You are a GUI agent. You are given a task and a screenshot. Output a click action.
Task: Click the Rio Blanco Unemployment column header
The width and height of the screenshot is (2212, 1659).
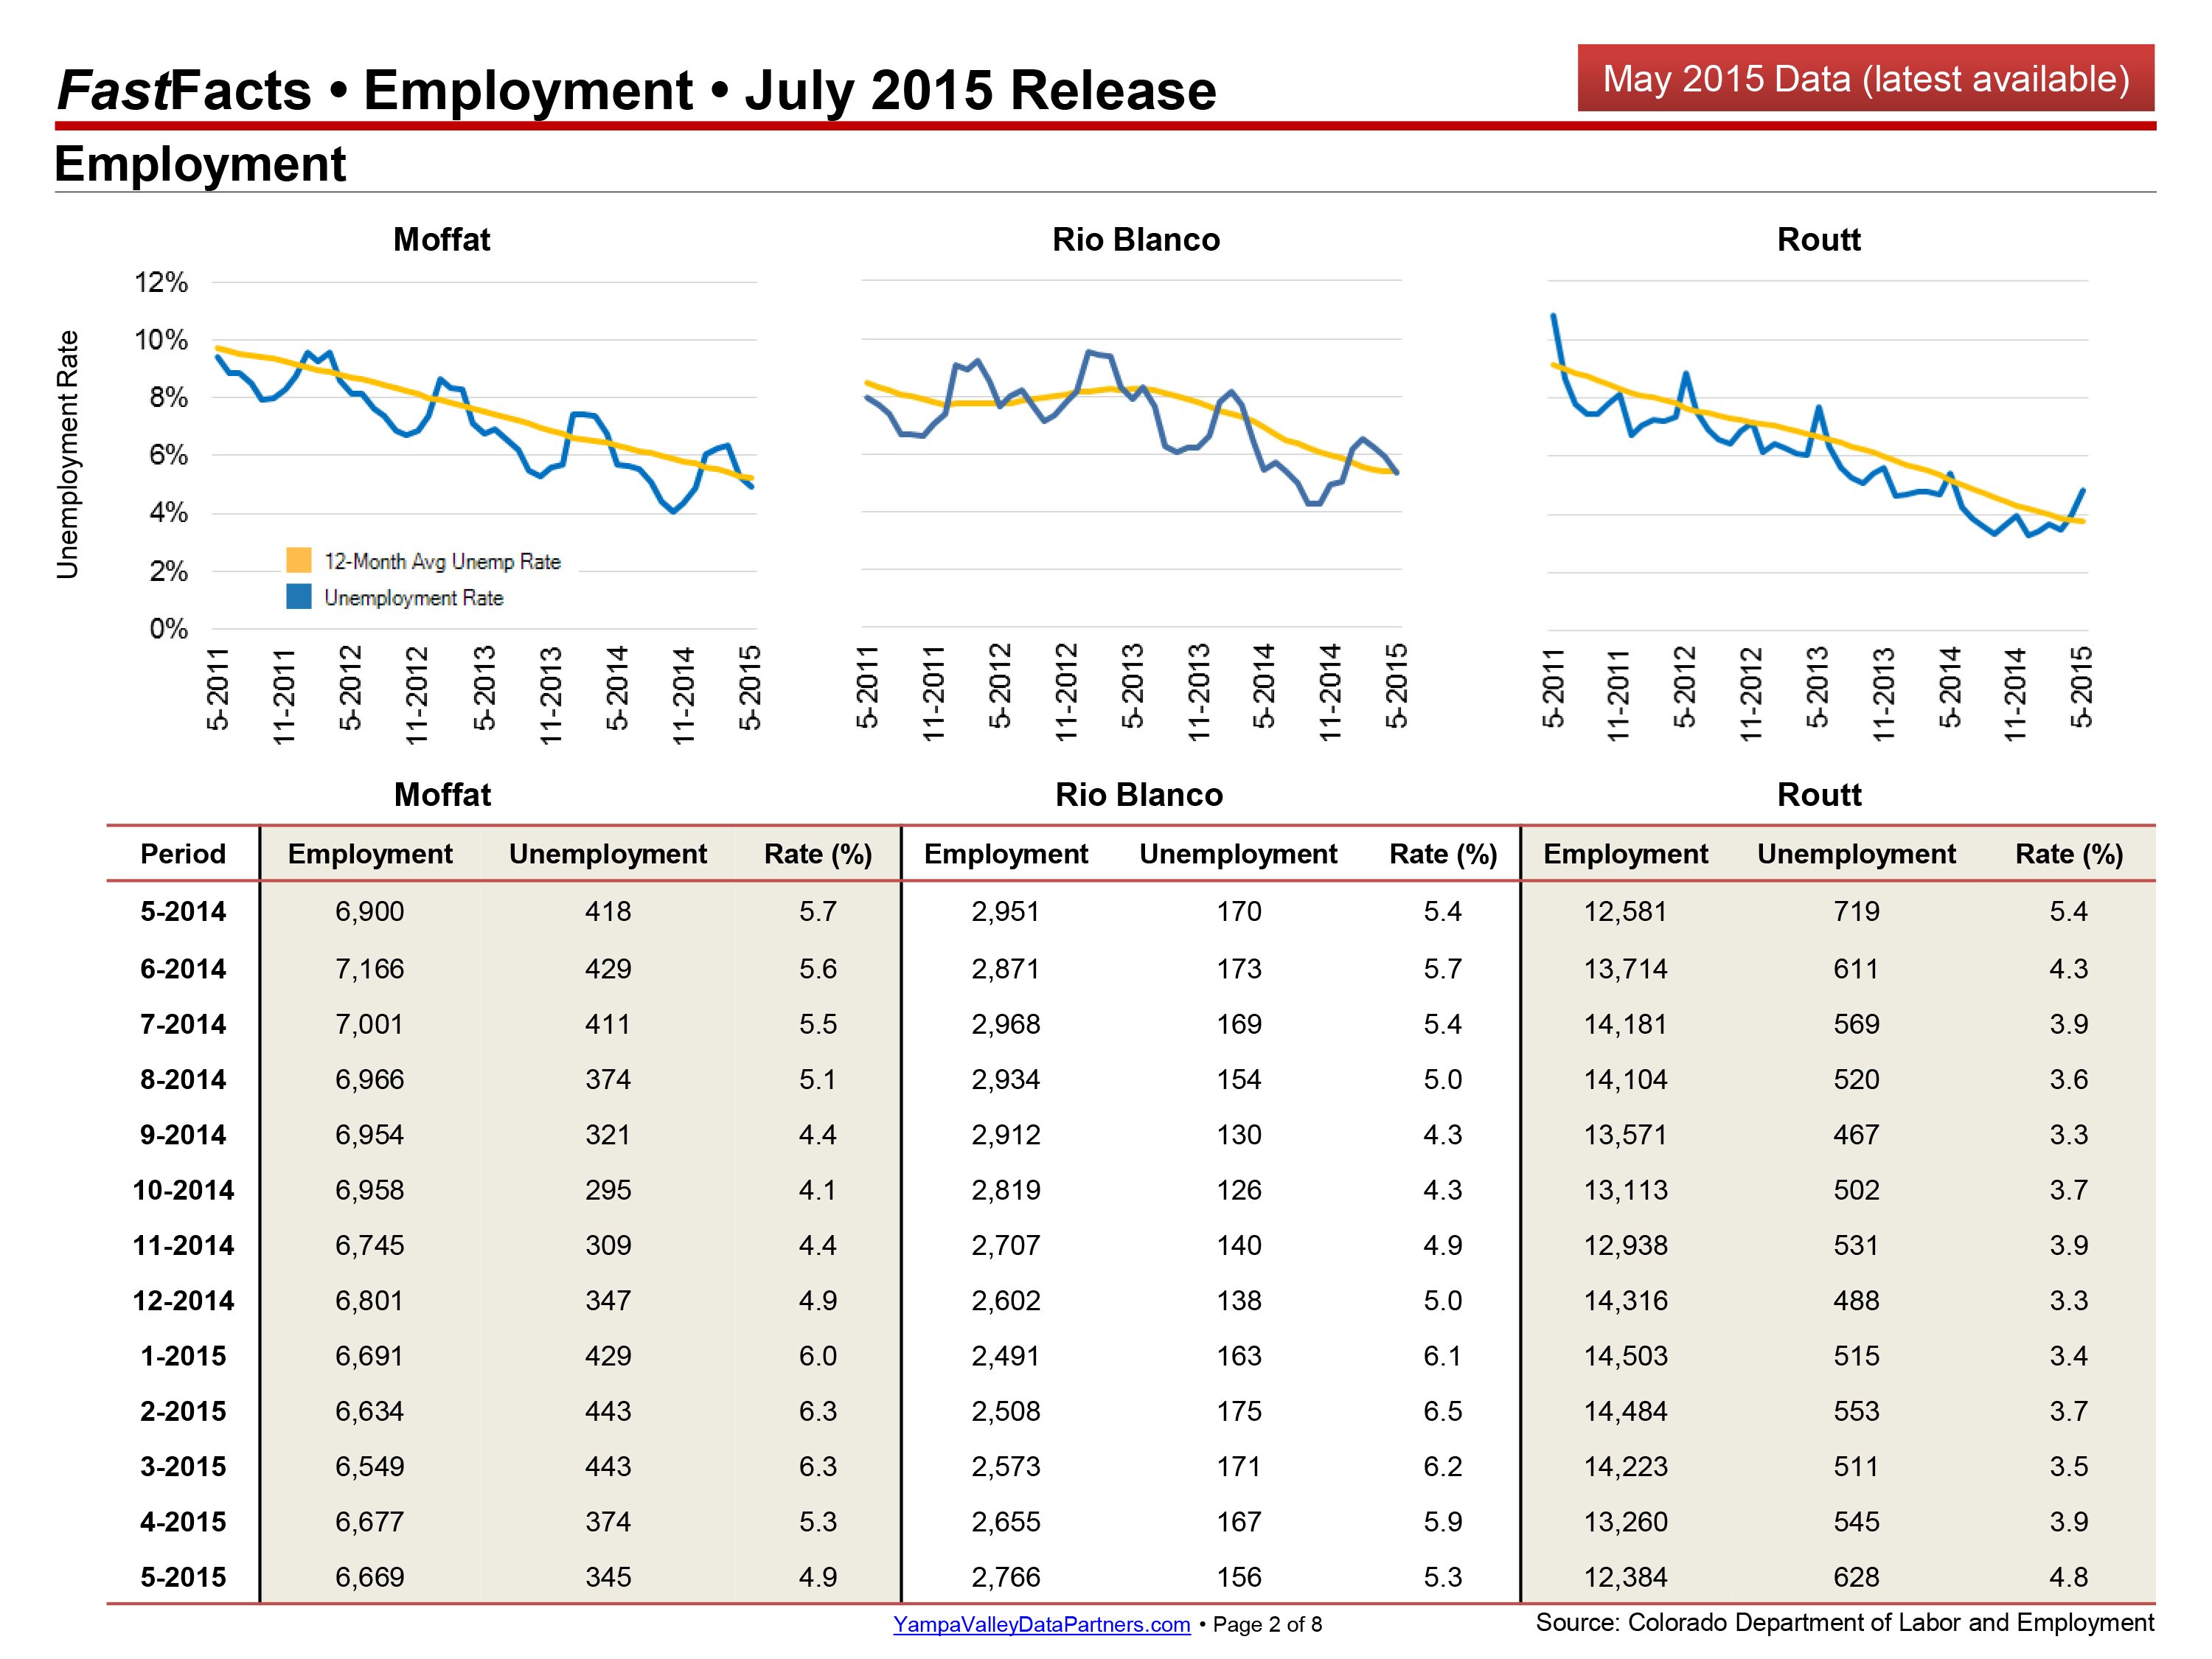1238,854
